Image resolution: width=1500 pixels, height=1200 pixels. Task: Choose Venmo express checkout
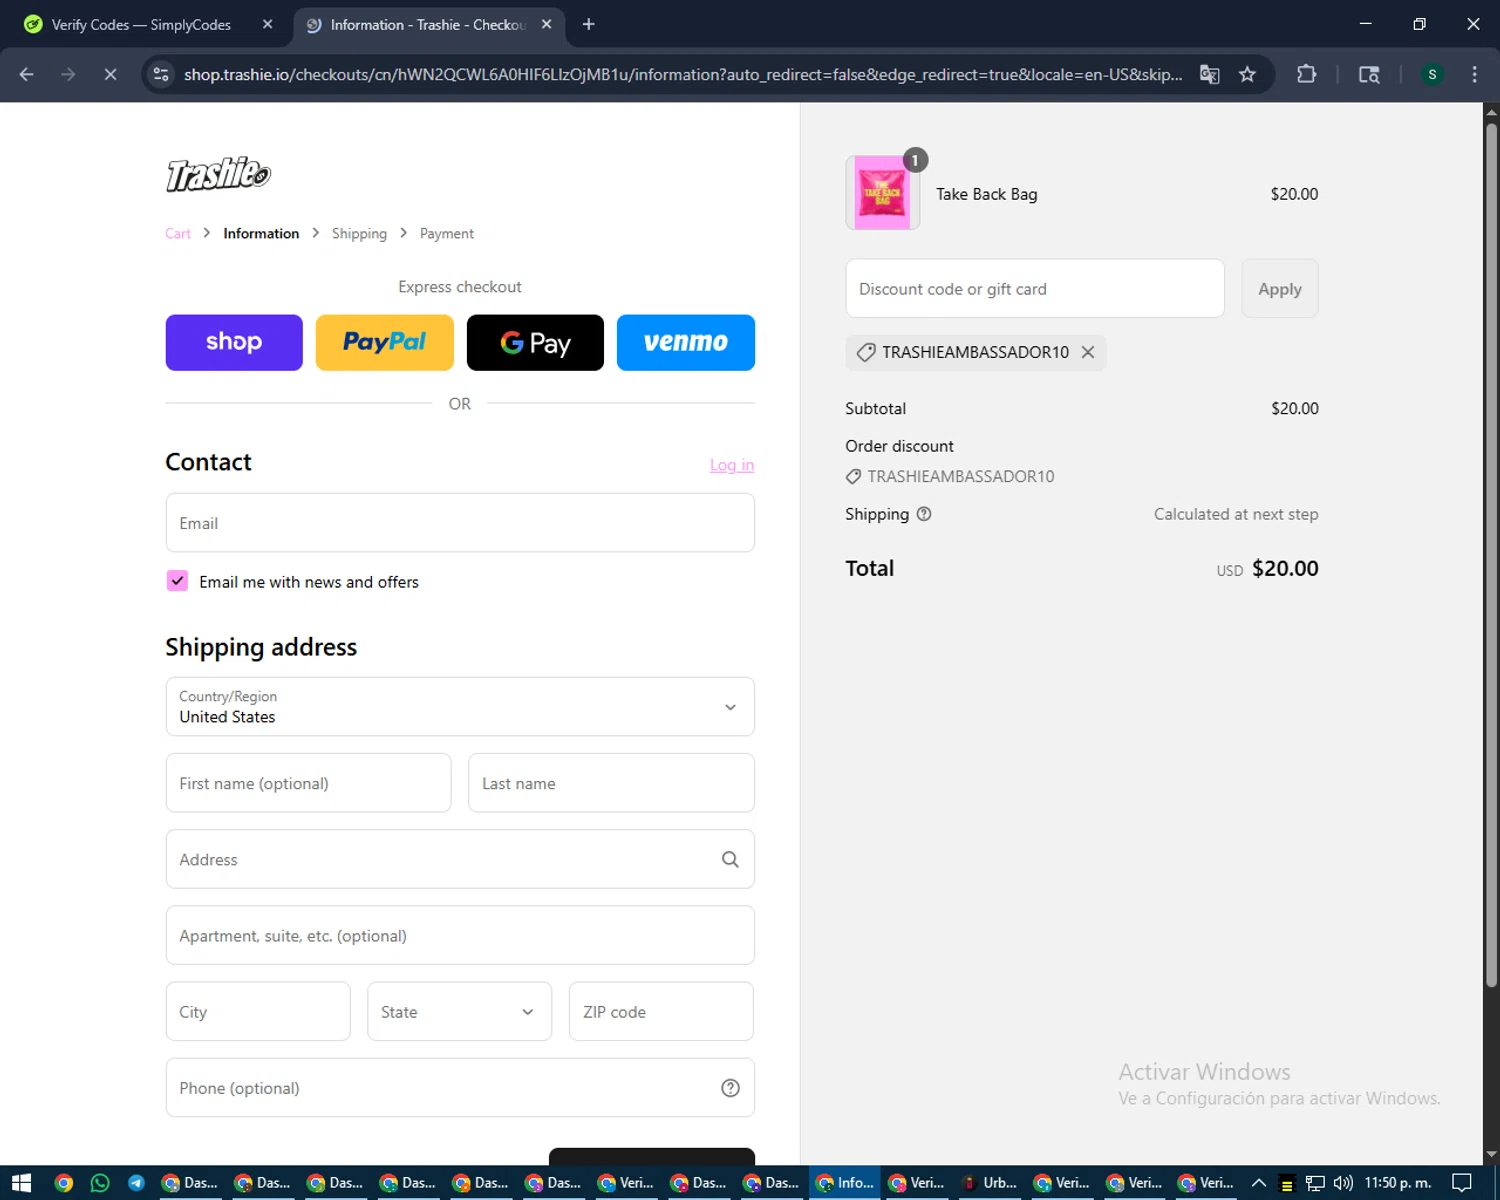[686, 342]
